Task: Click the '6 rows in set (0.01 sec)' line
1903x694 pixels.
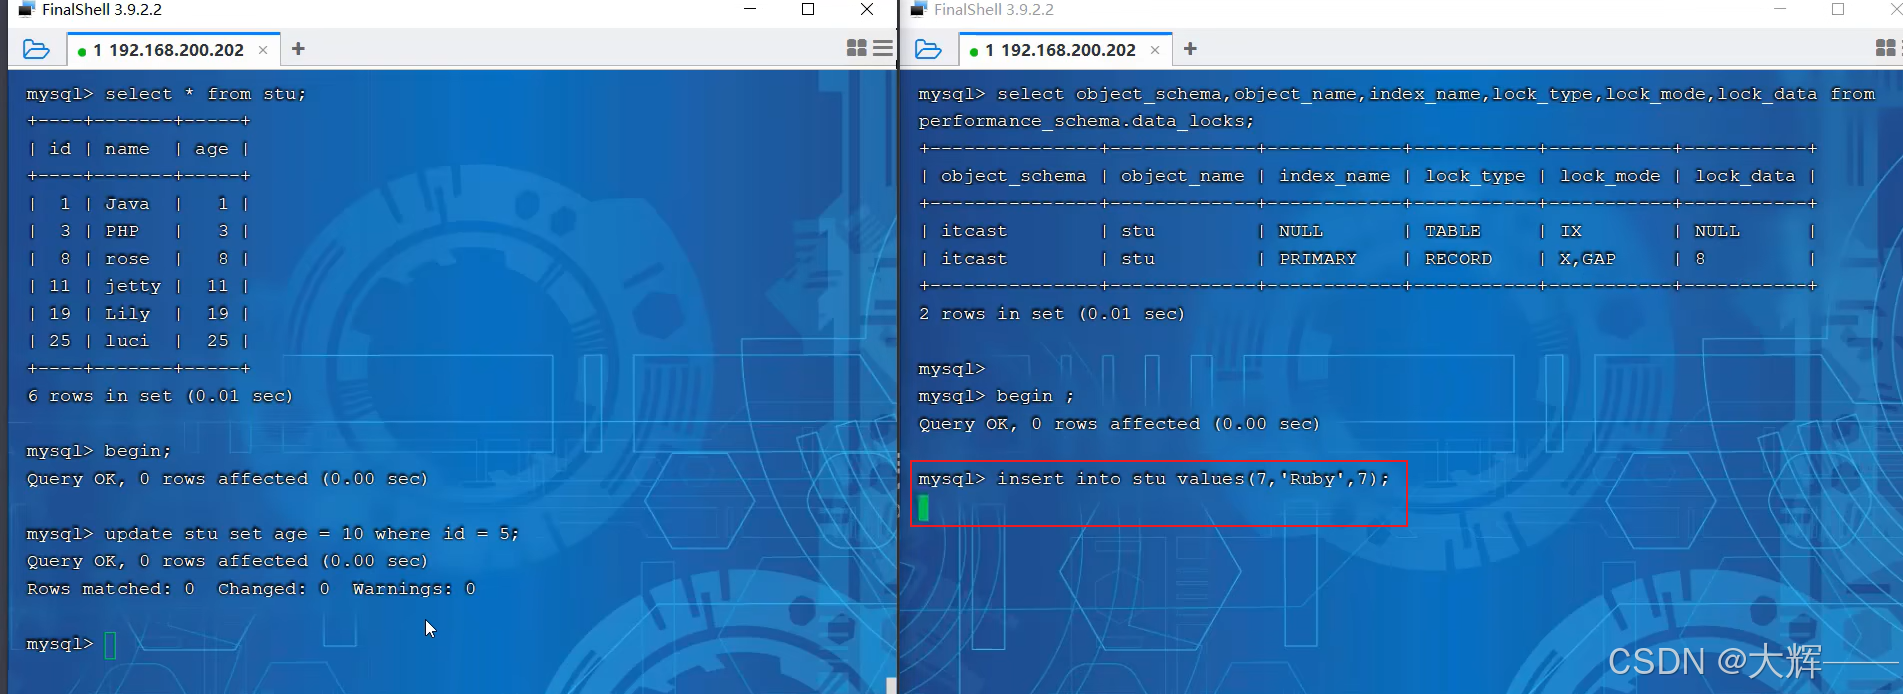Action: [x=160, y=396]
